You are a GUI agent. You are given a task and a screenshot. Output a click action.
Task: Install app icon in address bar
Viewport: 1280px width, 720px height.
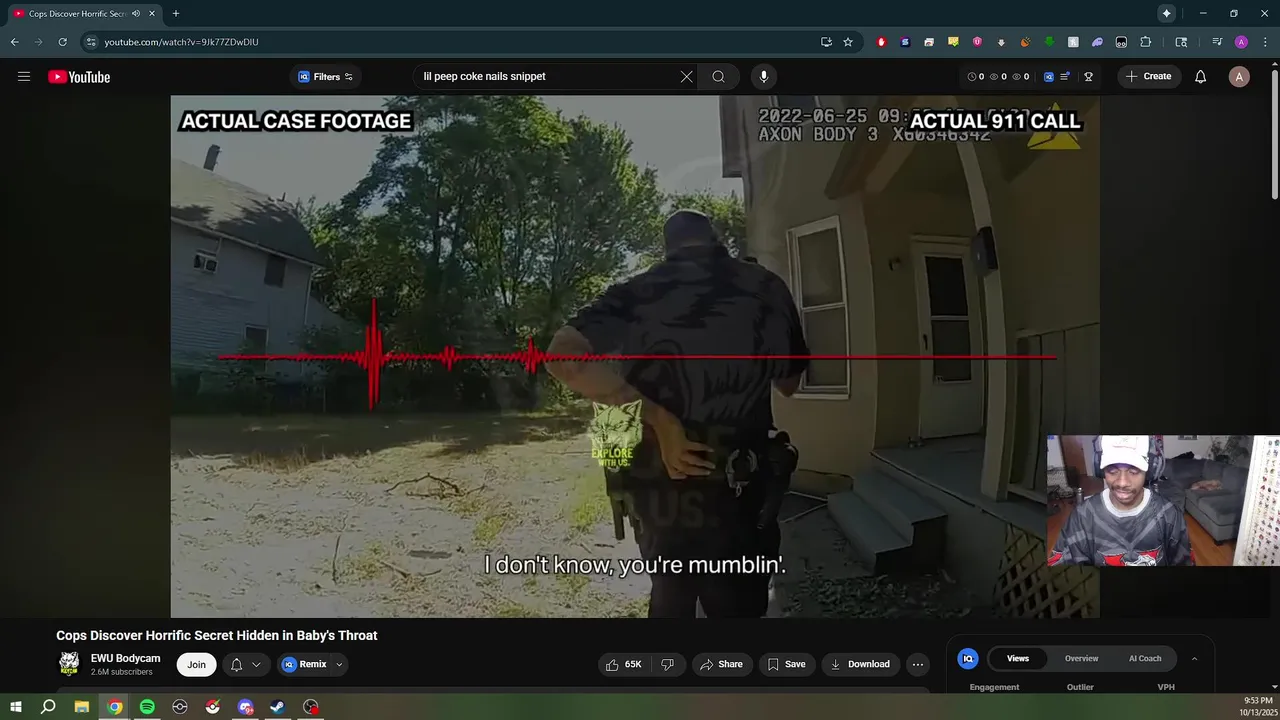pyautogui.click(x=826, y=42)
